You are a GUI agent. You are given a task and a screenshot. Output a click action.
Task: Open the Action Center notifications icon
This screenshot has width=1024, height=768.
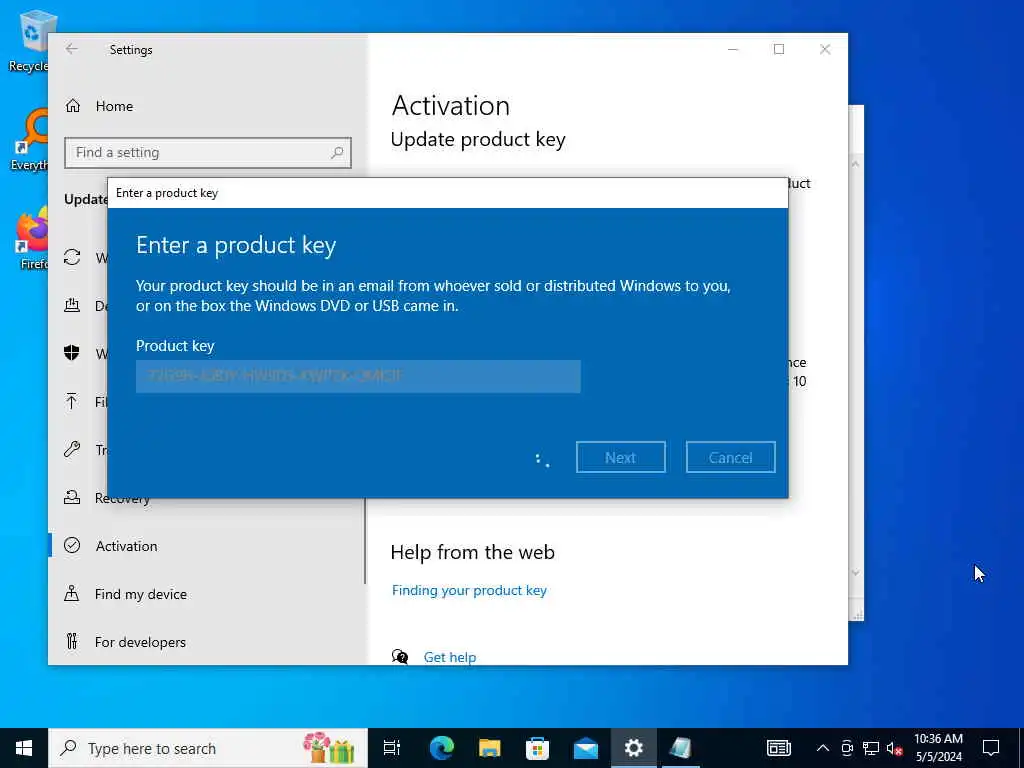click(991, 748)
